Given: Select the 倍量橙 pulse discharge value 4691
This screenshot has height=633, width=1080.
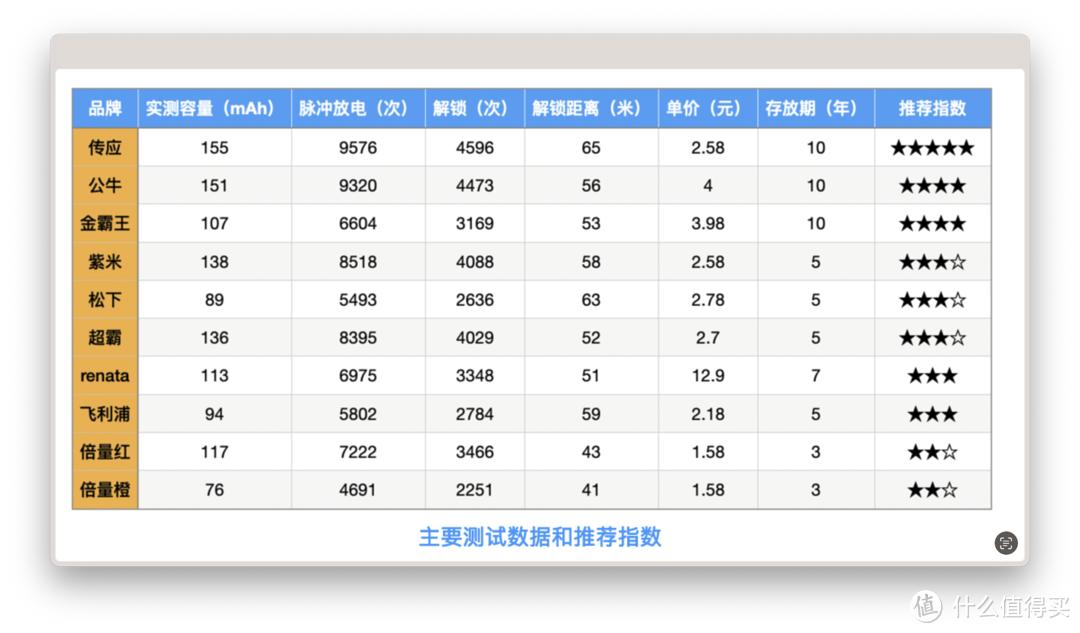Looking at the screenshot, I should point(358,489).
